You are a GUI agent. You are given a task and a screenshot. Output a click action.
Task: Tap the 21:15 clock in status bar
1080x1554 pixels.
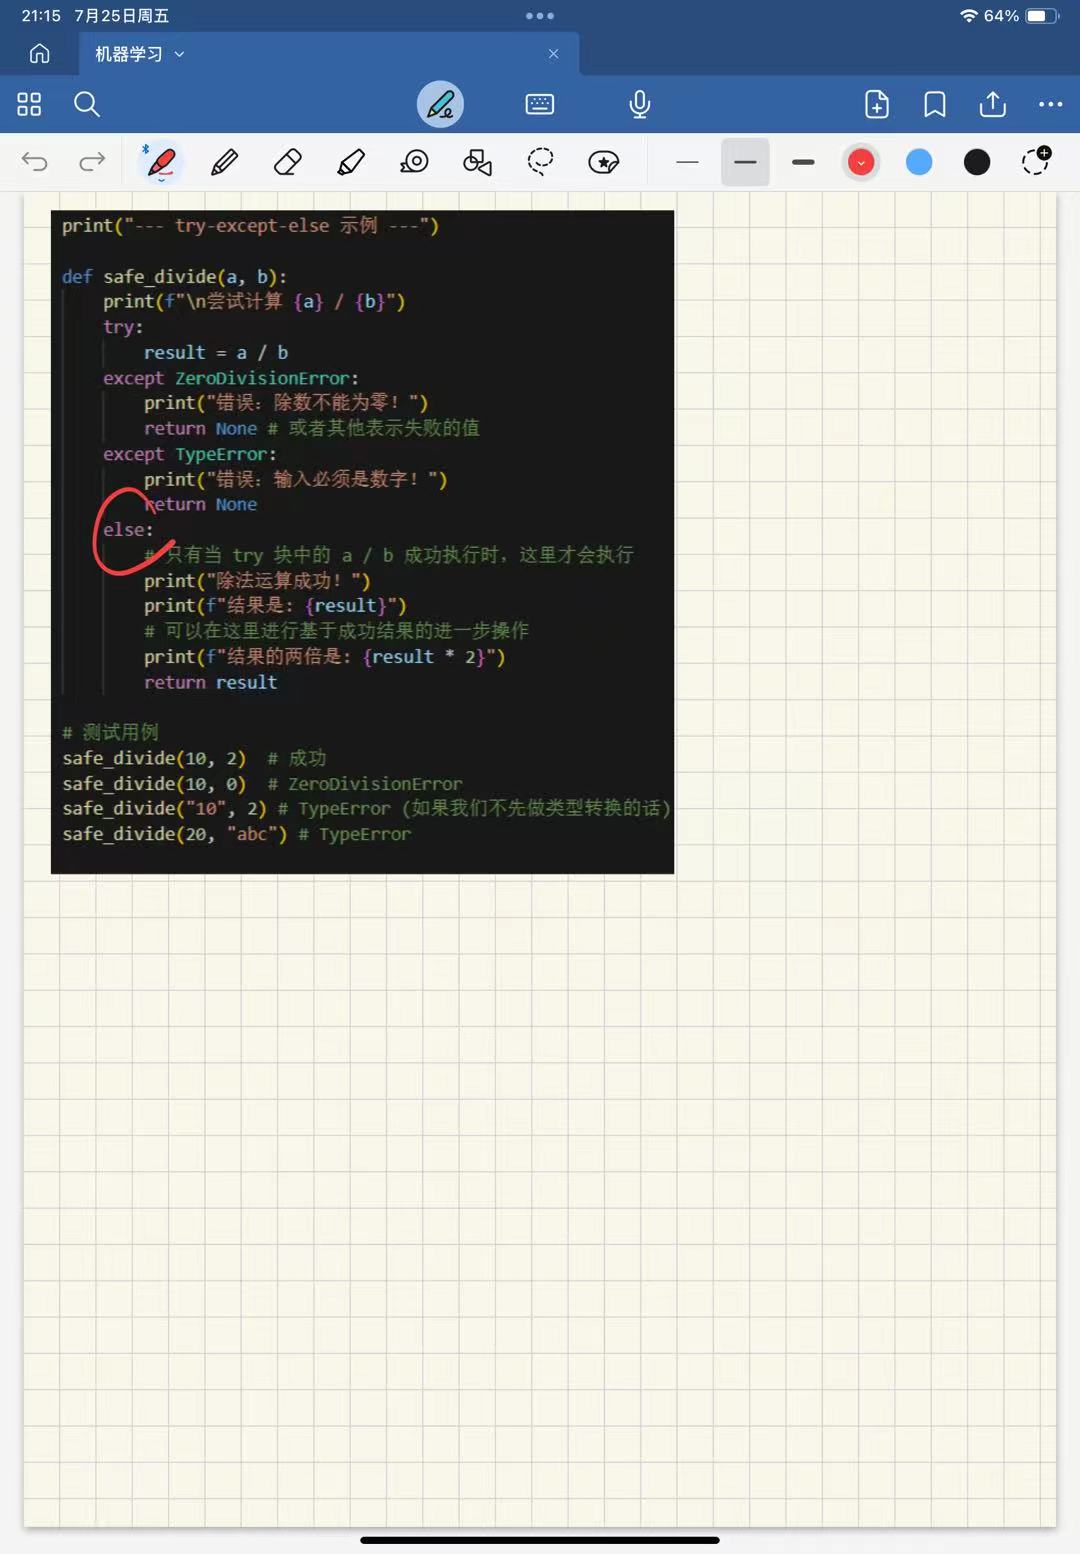[x=41, y=16]
